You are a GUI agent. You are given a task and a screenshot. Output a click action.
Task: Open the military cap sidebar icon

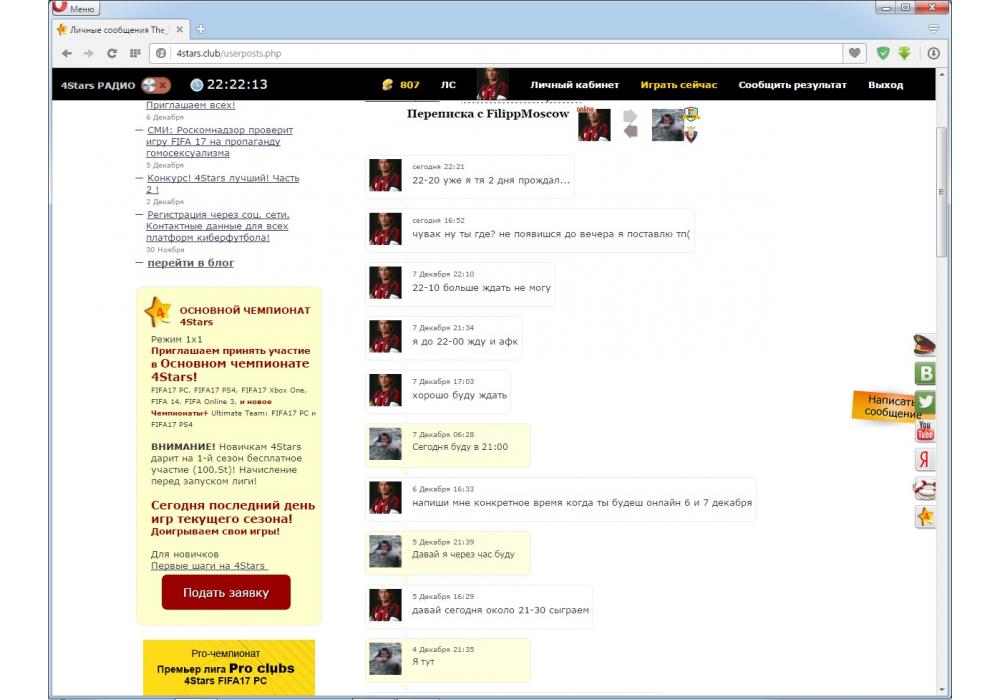tap(924, 344)
